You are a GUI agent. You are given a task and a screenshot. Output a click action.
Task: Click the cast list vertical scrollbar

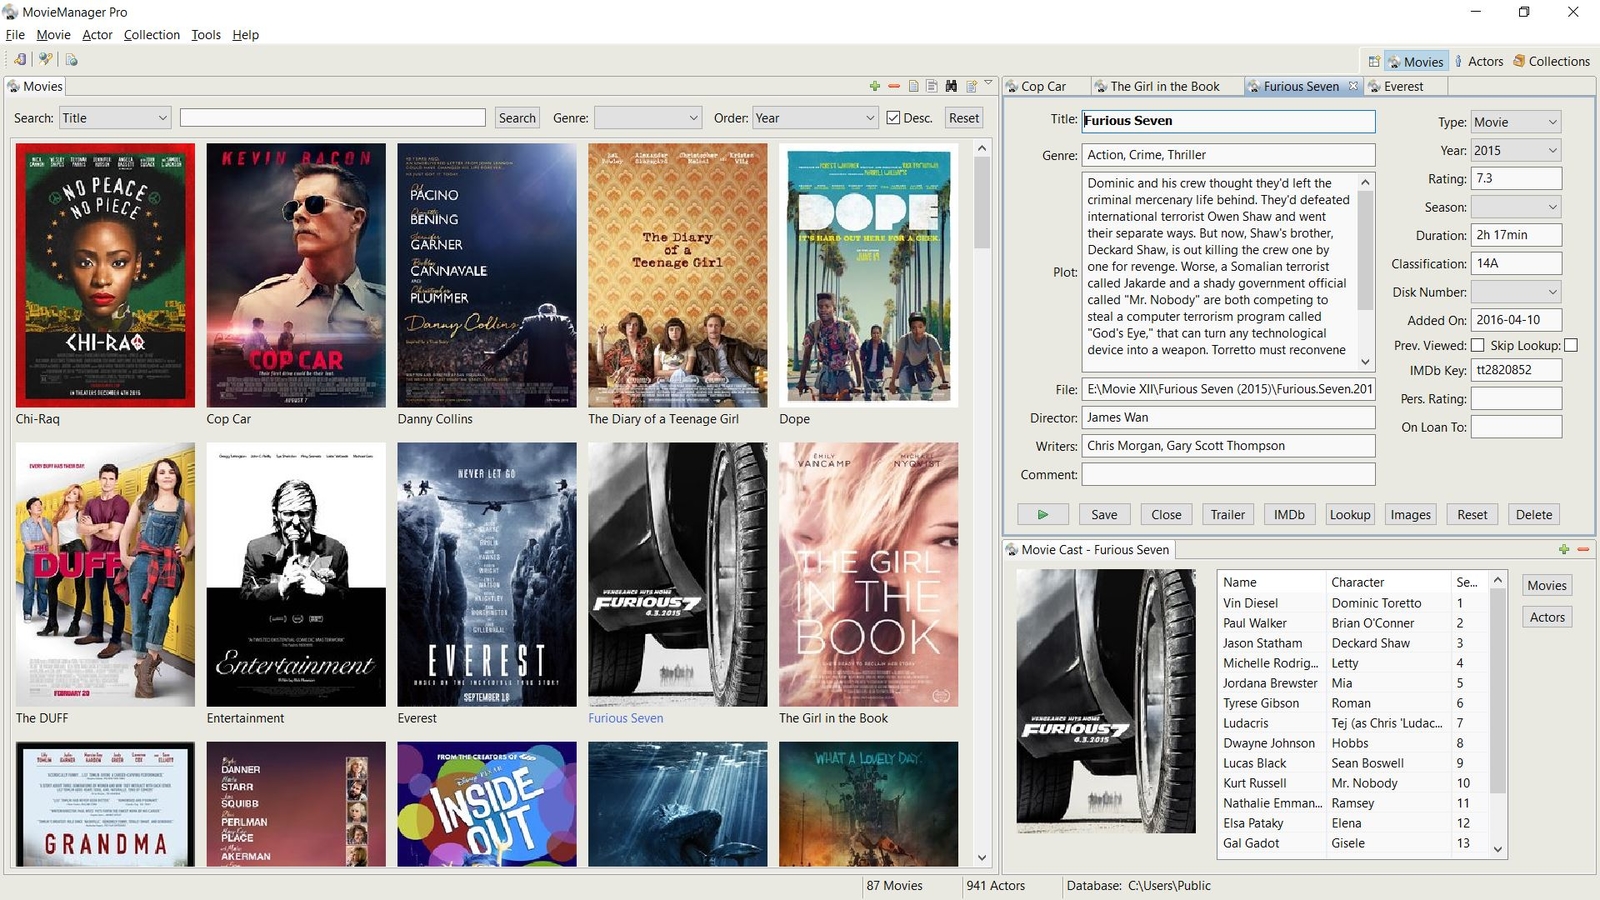click(1498, 714)
